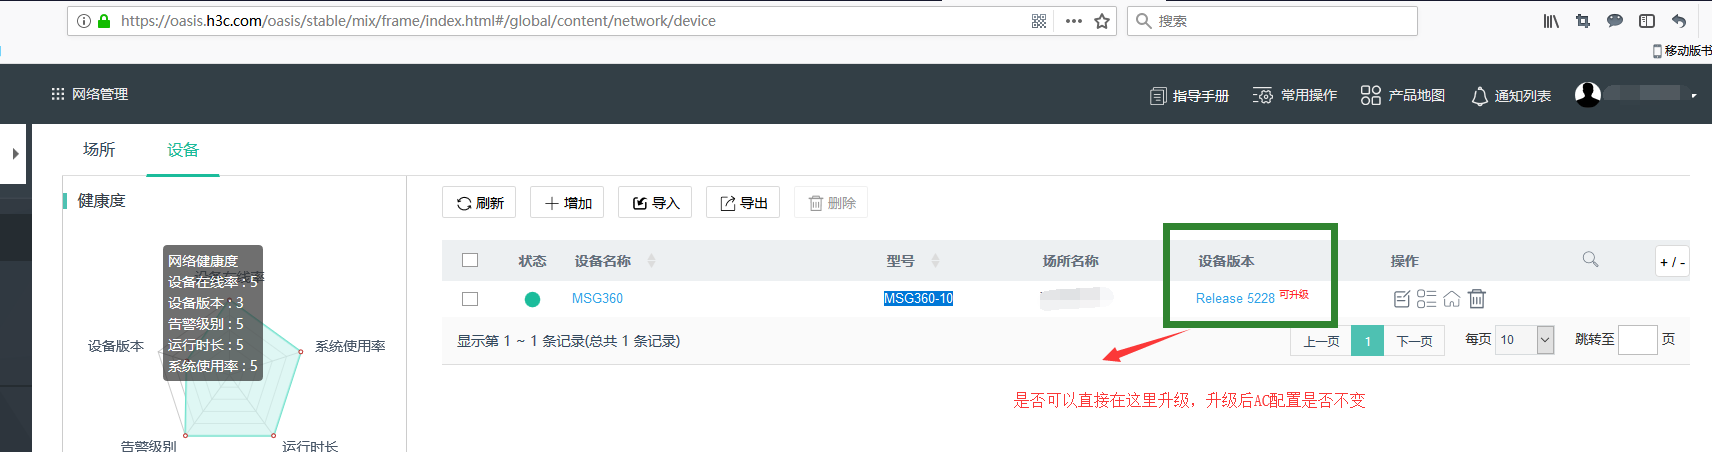Open the 每页 10 per-page dropdown
The width and height of the screenshot is (1712, 452).
pyautogui.click(x=1524, y=340)
